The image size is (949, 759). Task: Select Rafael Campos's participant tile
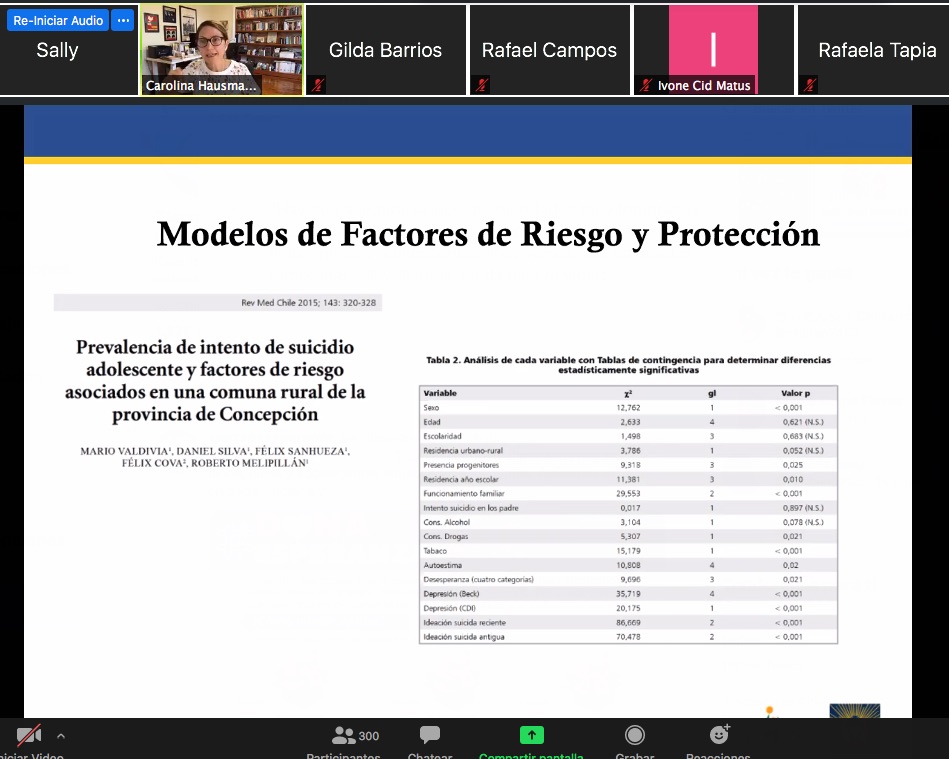tap(549, 50)
